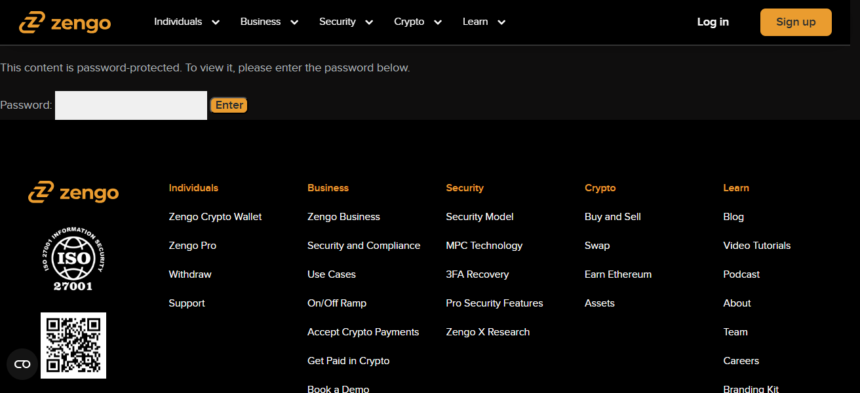This screenshot has width=860, height=393.
Task: Open the Careers footer link
Action: tap(741, 361)
